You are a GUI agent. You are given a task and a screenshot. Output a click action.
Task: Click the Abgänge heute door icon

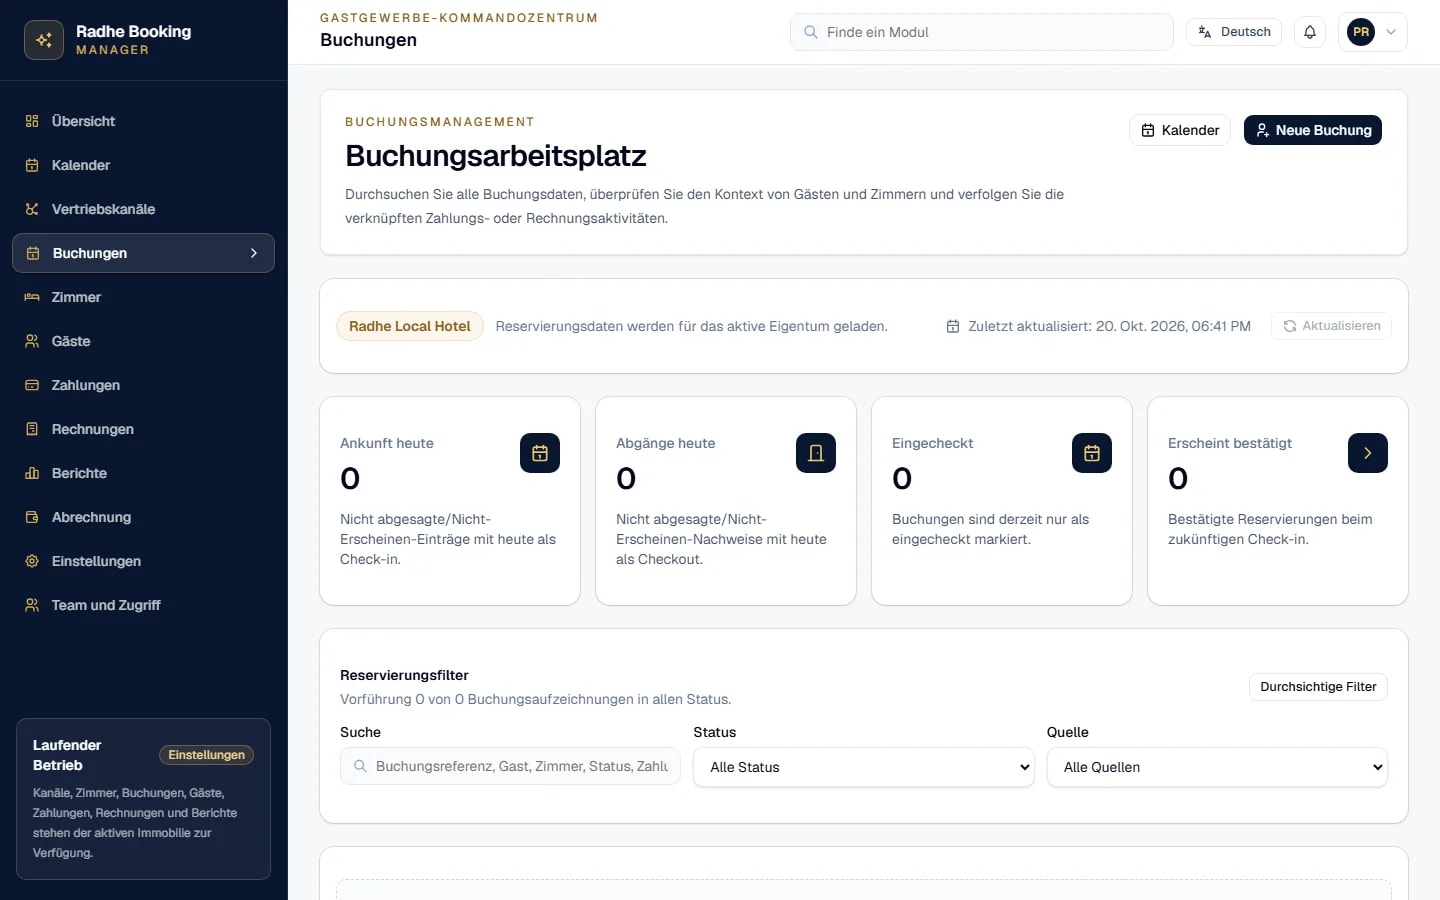[816, 453]
